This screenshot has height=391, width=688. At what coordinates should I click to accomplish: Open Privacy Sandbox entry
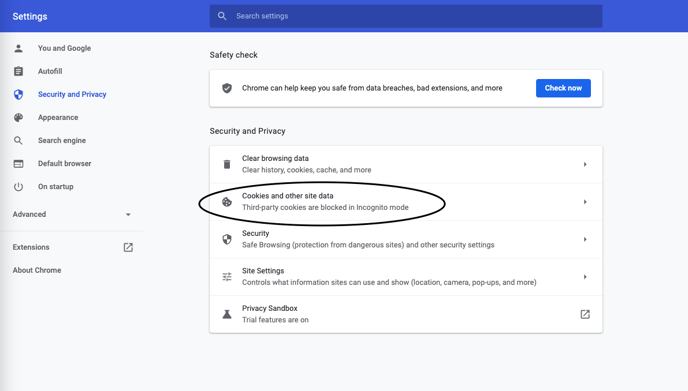pyautogui.click(x=406, y=314)
